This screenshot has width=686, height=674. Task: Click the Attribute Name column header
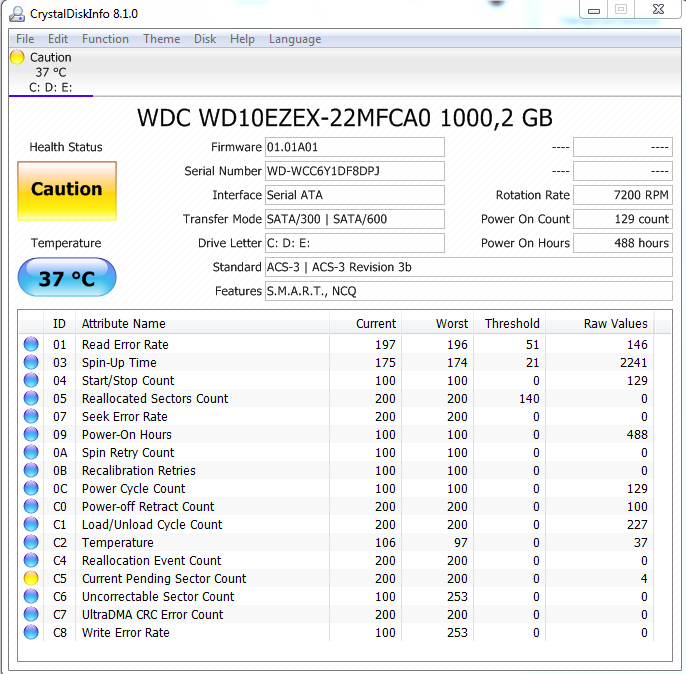tap(202, 324)
